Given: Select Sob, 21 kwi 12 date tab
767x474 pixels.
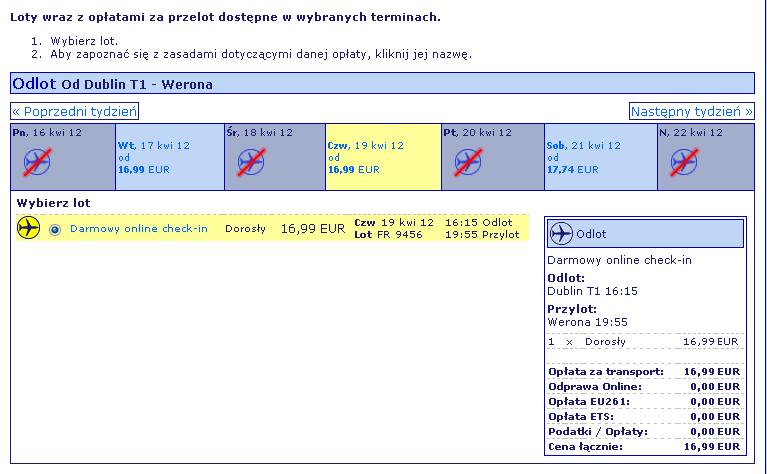Looking at the screenshot, I should [x=601, y=157].
